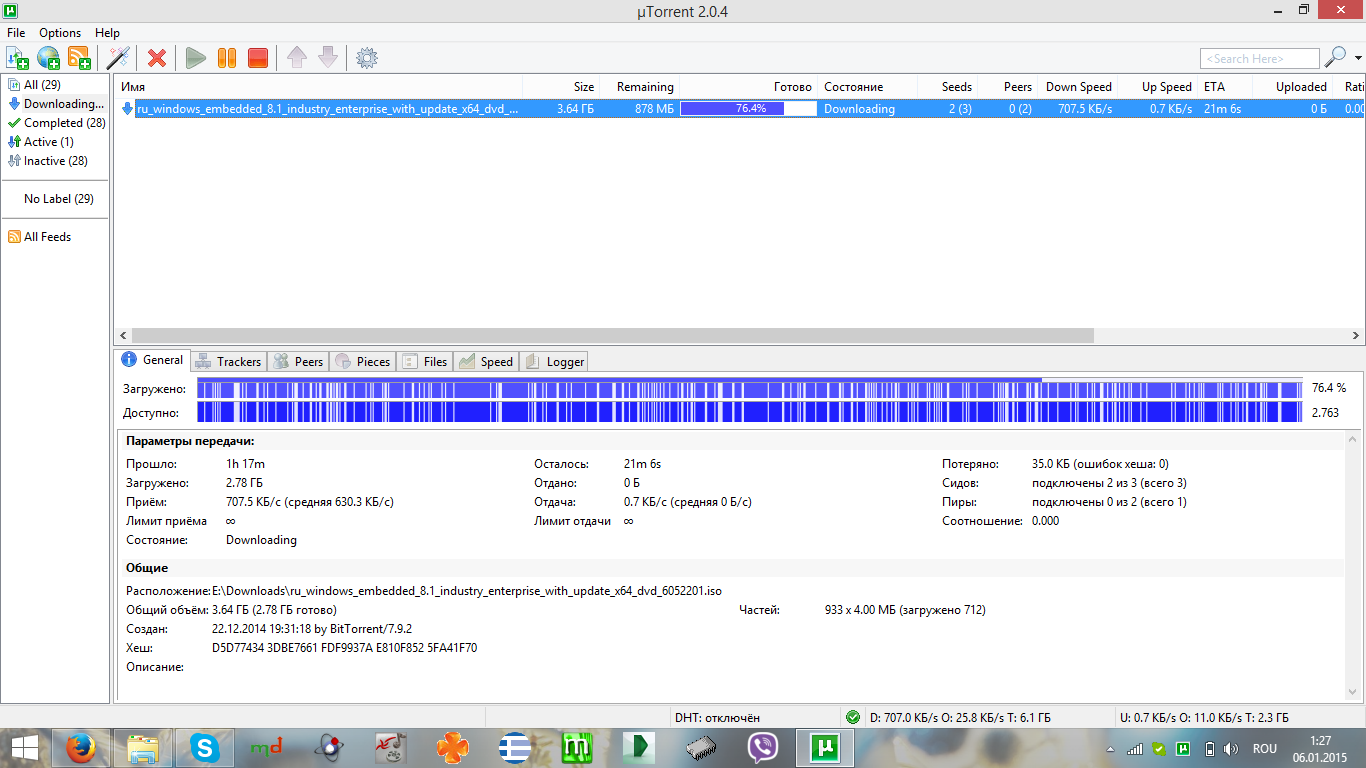Screen dimensions: 1366x768
Task: Sort by the Down Speed column header
Action: point(1078,87)
